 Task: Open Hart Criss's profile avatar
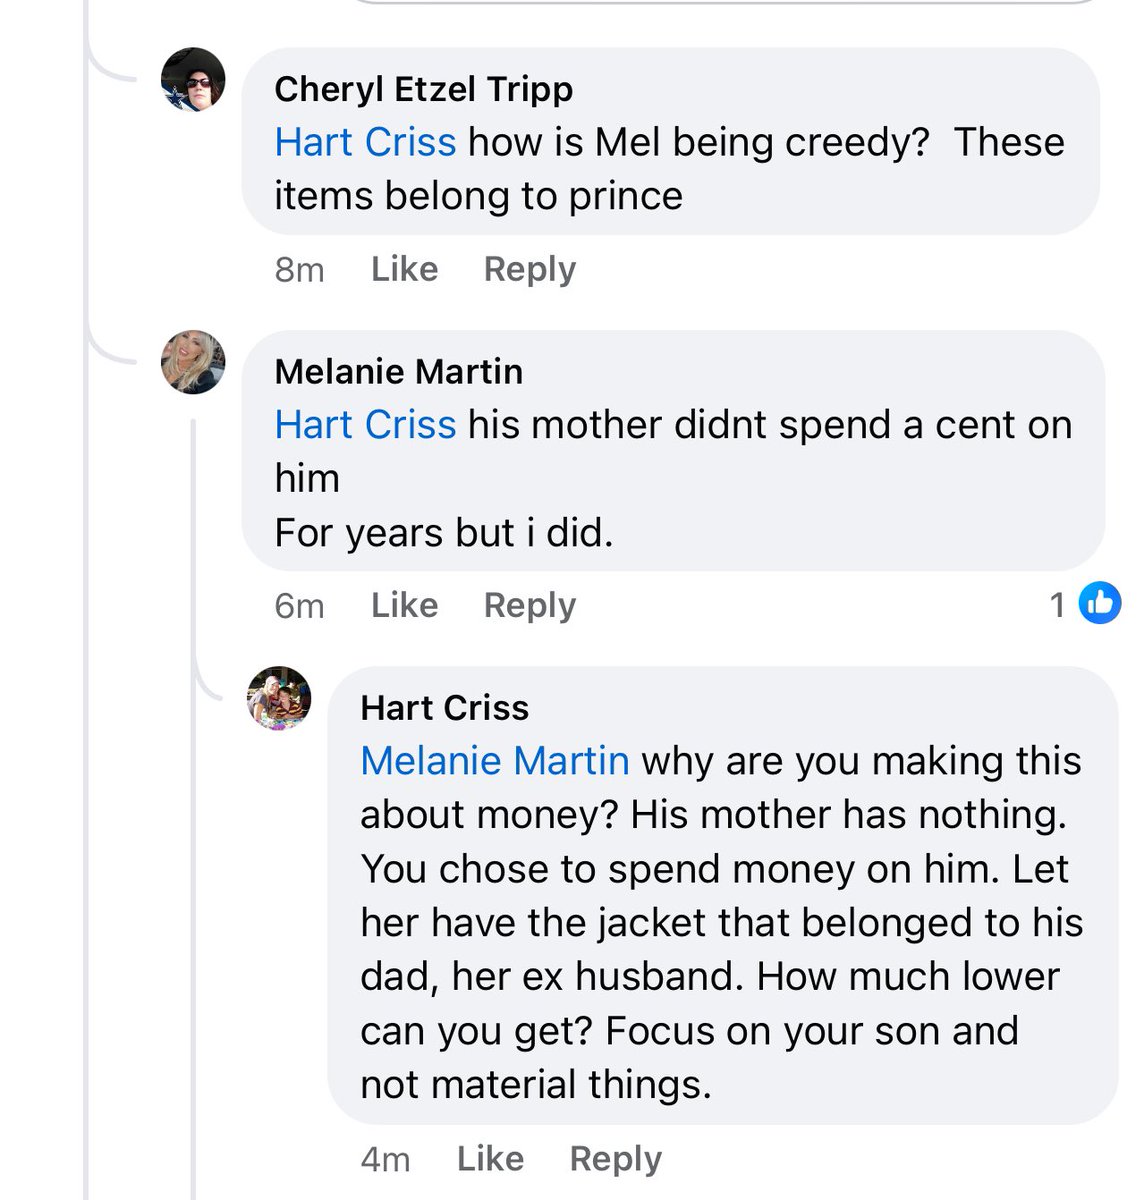(x=279, y=697)
